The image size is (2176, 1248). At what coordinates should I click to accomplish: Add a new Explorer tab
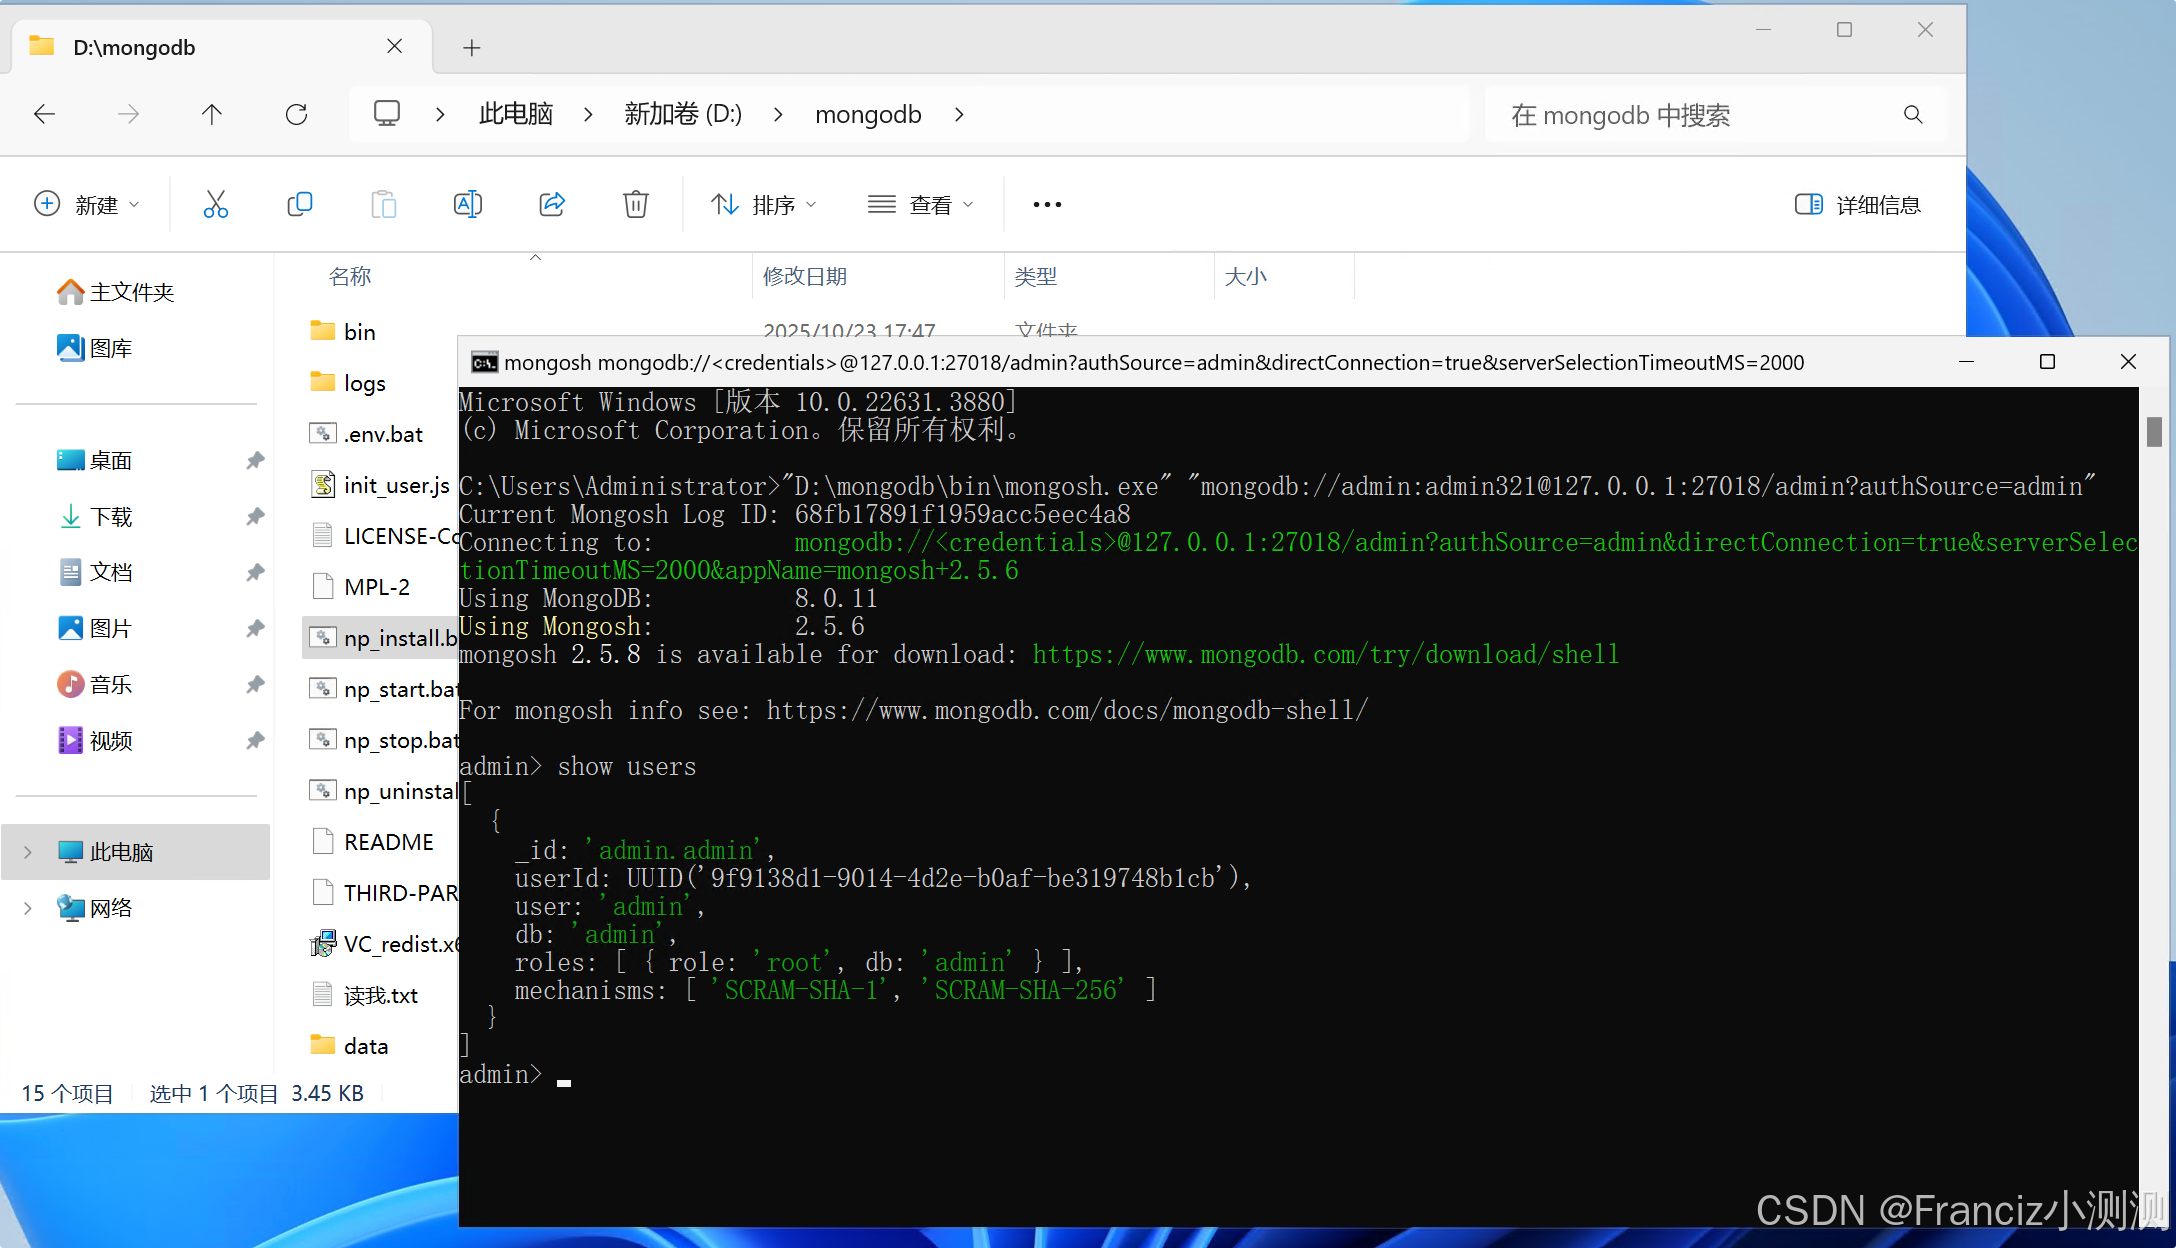pos(472,48)
